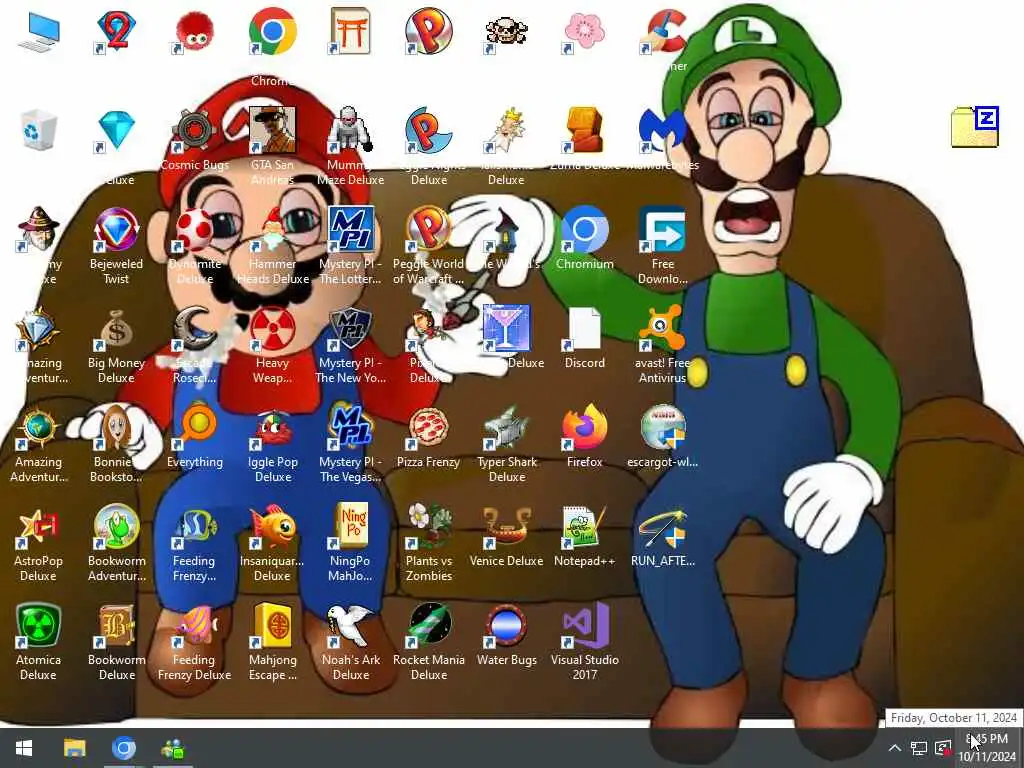Select Hammer Heads Deluxe shortcut
The image size is (1024, 768).
point(272,230)
